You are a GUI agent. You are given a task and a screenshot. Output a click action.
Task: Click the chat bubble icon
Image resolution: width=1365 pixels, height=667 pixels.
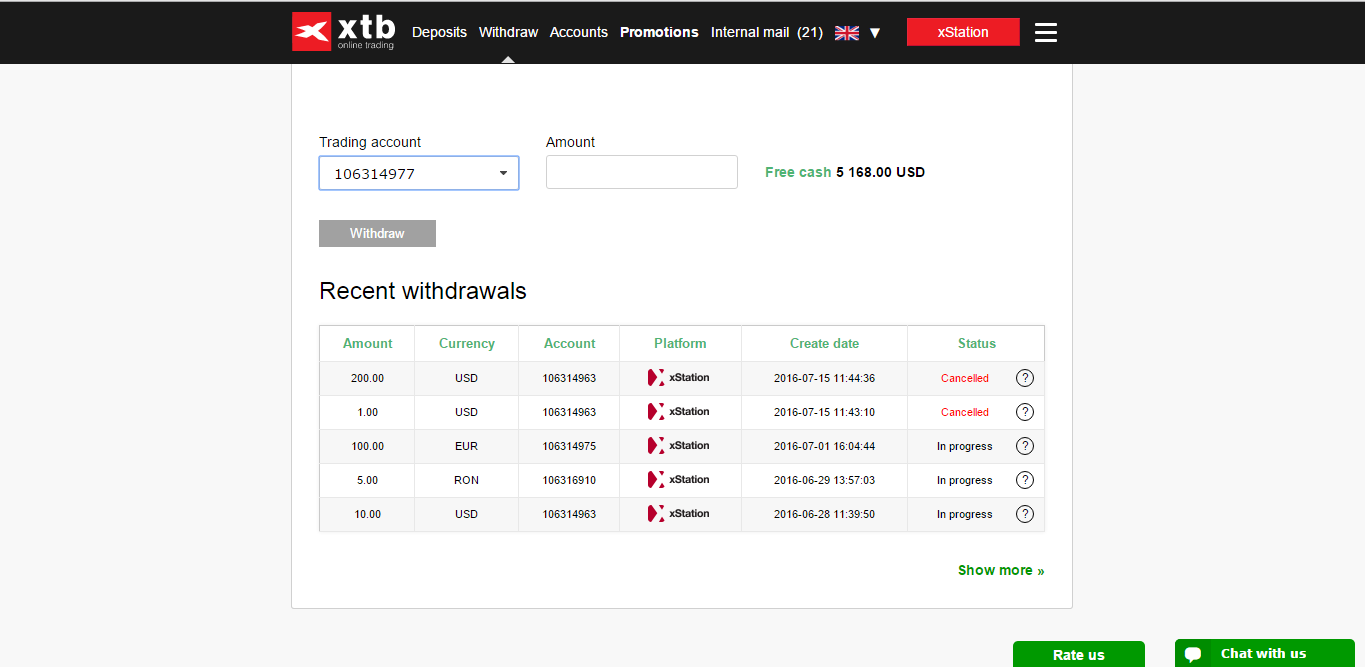pyautogui.click(x=1193, y=654)
